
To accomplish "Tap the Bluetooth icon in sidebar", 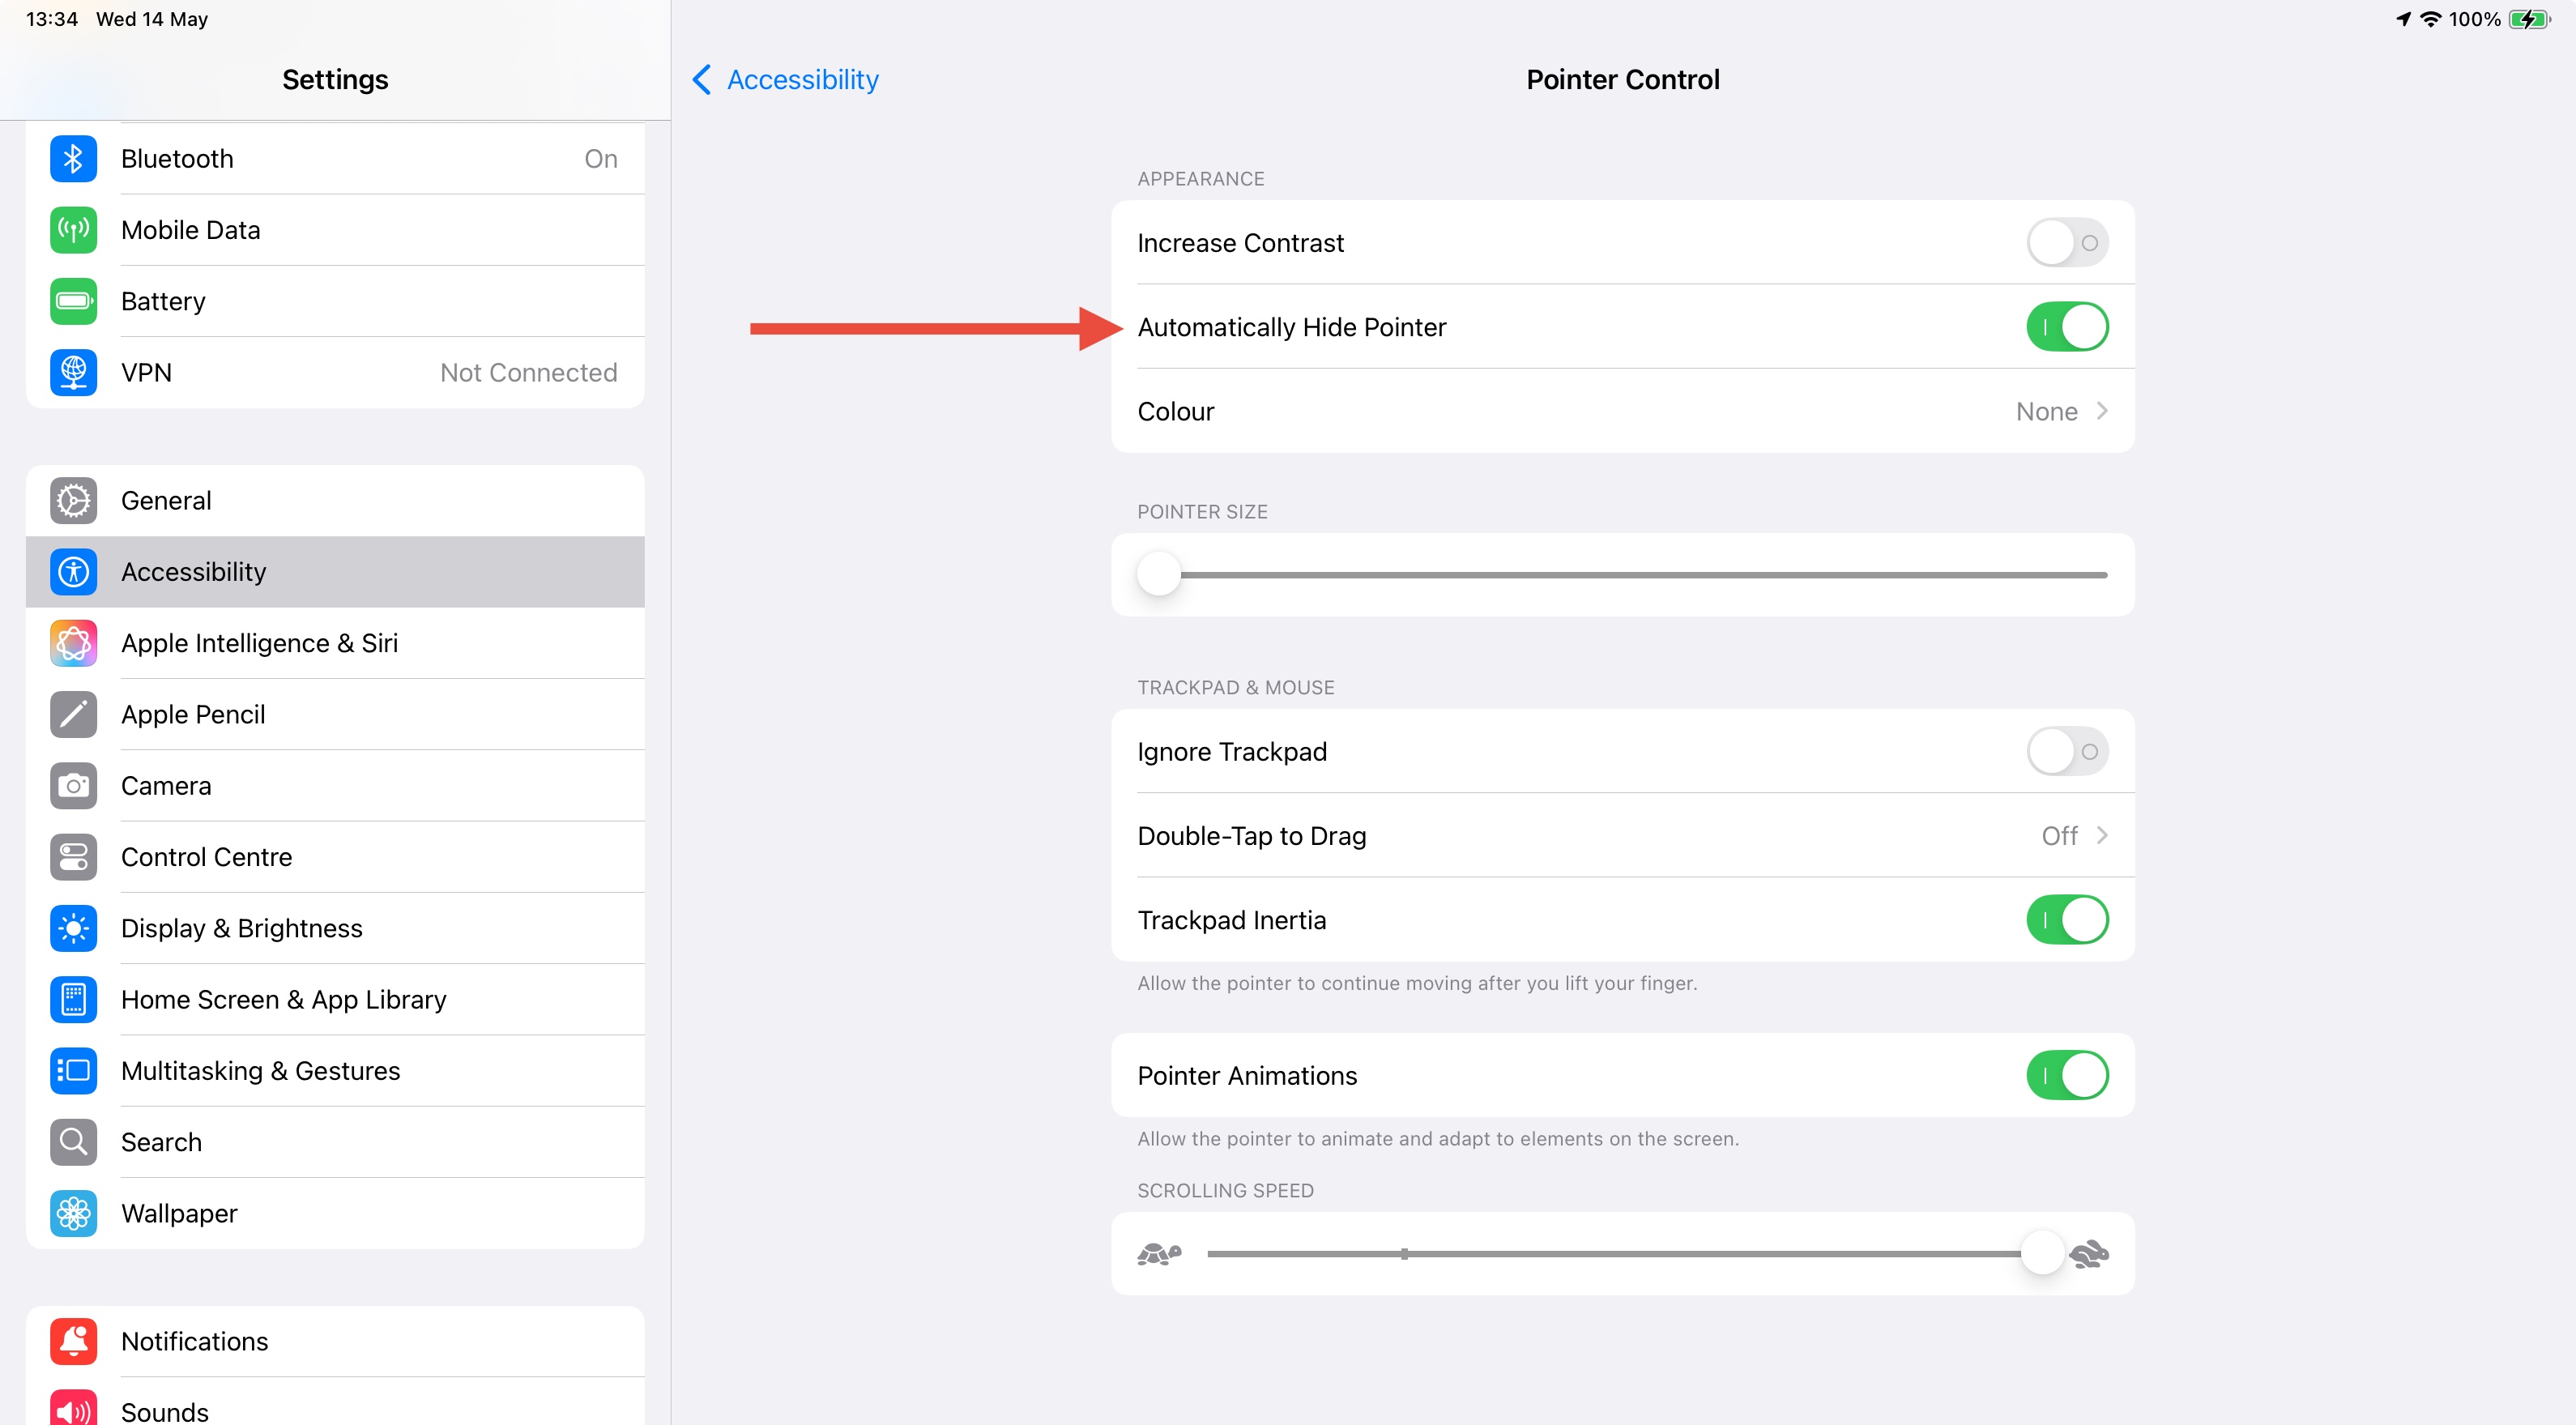I will (x=73, y=159).
